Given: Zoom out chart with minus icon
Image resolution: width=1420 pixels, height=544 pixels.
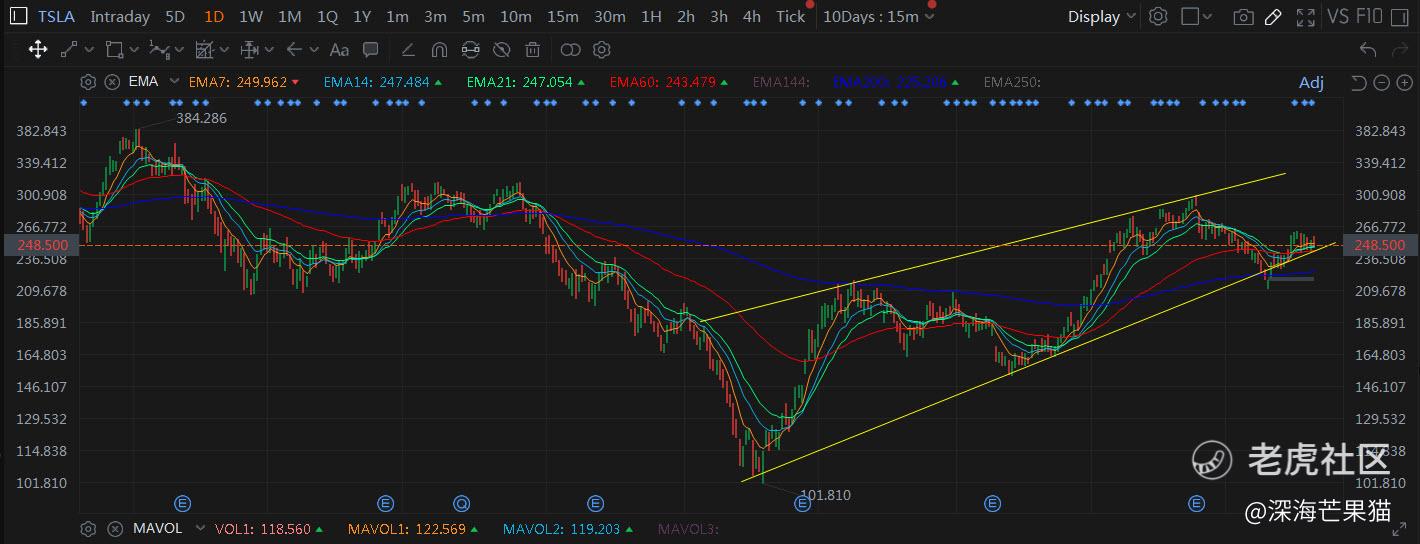Looking at the screenshot, I should click(x=1381, y=82).
